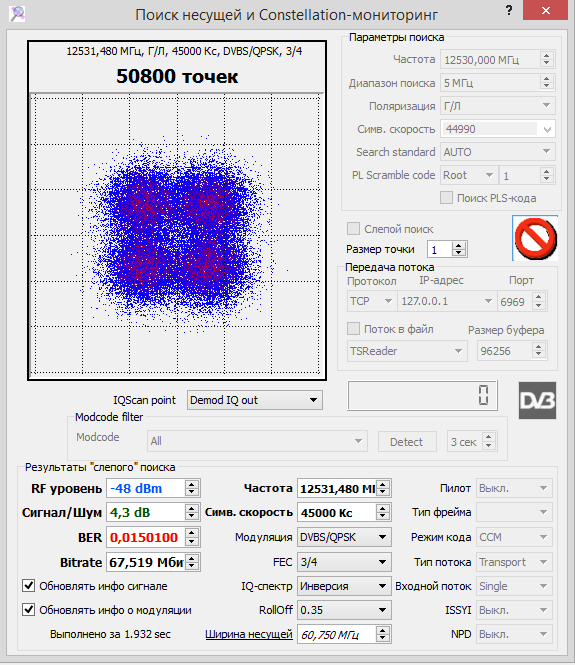Click the DVB logo icon
Viewport: 575px width, 665px height.
pos(537,400)
